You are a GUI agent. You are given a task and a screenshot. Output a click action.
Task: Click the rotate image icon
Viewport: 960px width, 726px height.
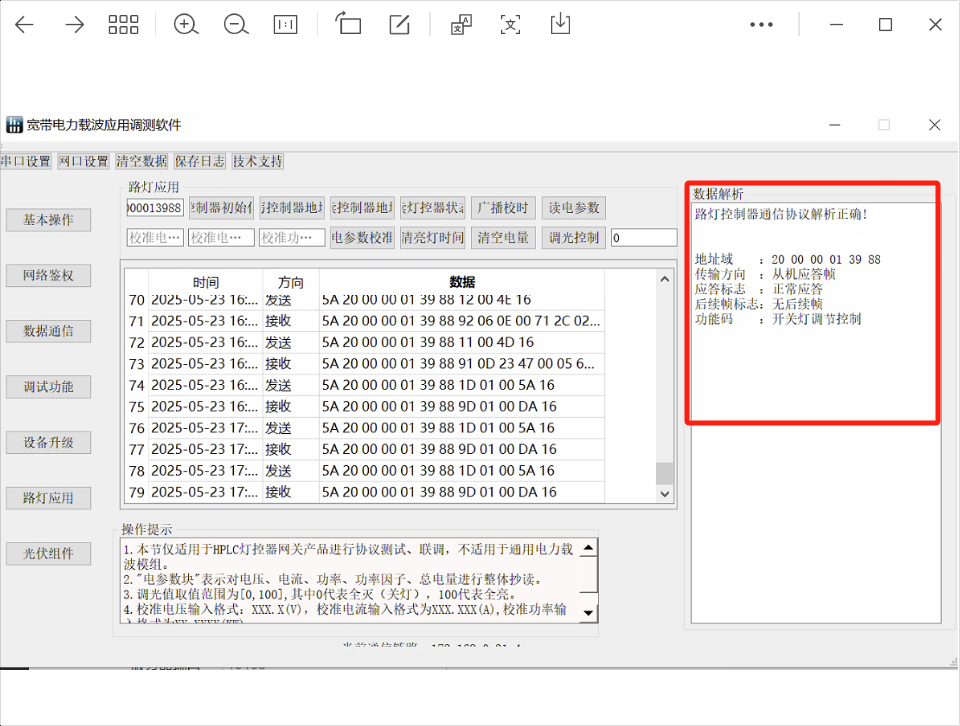tap(348, 24)
